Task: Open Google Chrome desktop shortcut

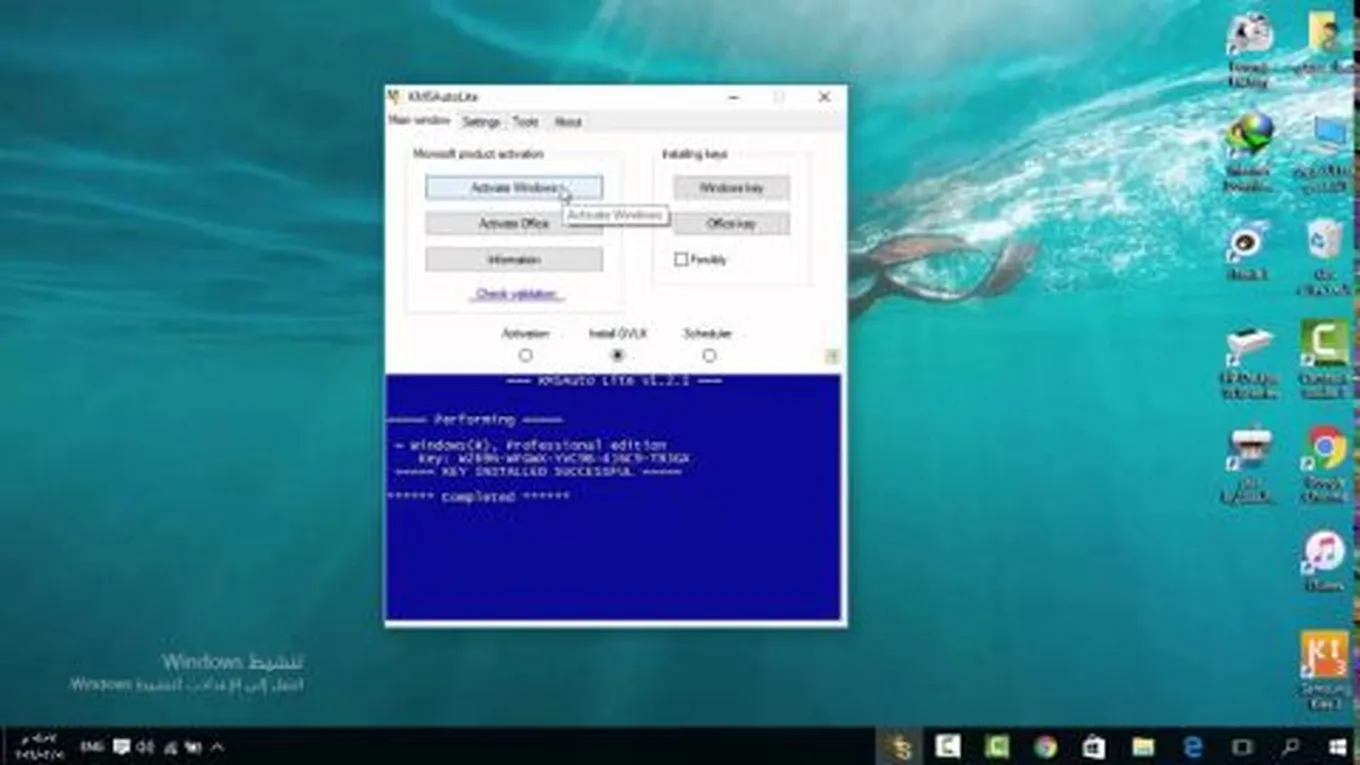Action: [x=1325, y=450]
